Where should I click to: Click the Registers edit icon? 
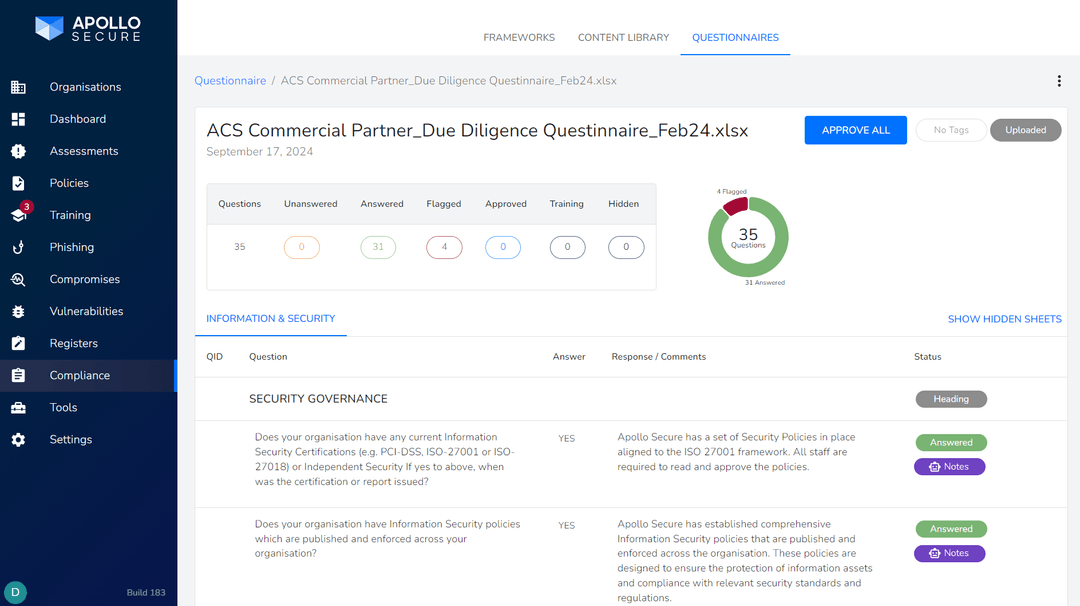pos(19,343)
